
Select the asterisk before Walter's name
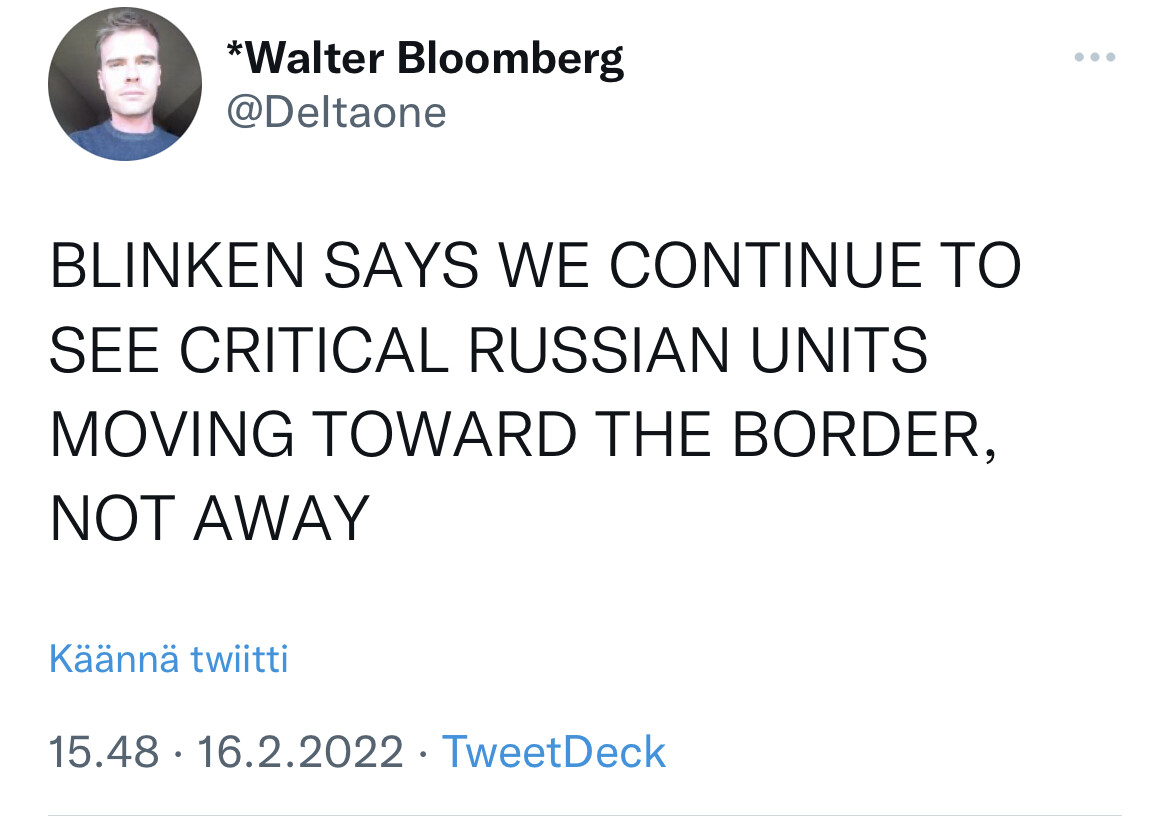[x=234, y=50]
